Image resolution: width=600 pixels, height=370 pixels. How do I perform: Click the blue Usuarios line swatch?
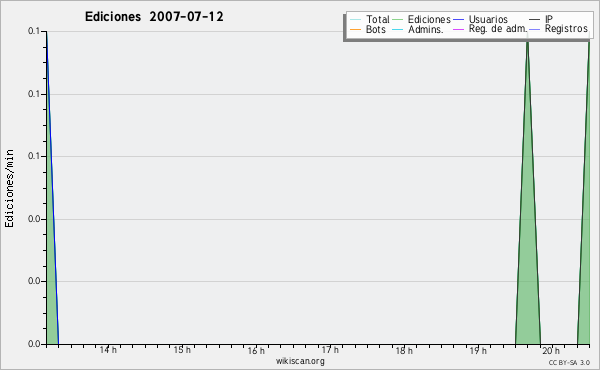pyautogui.click(x=458, y=20)
